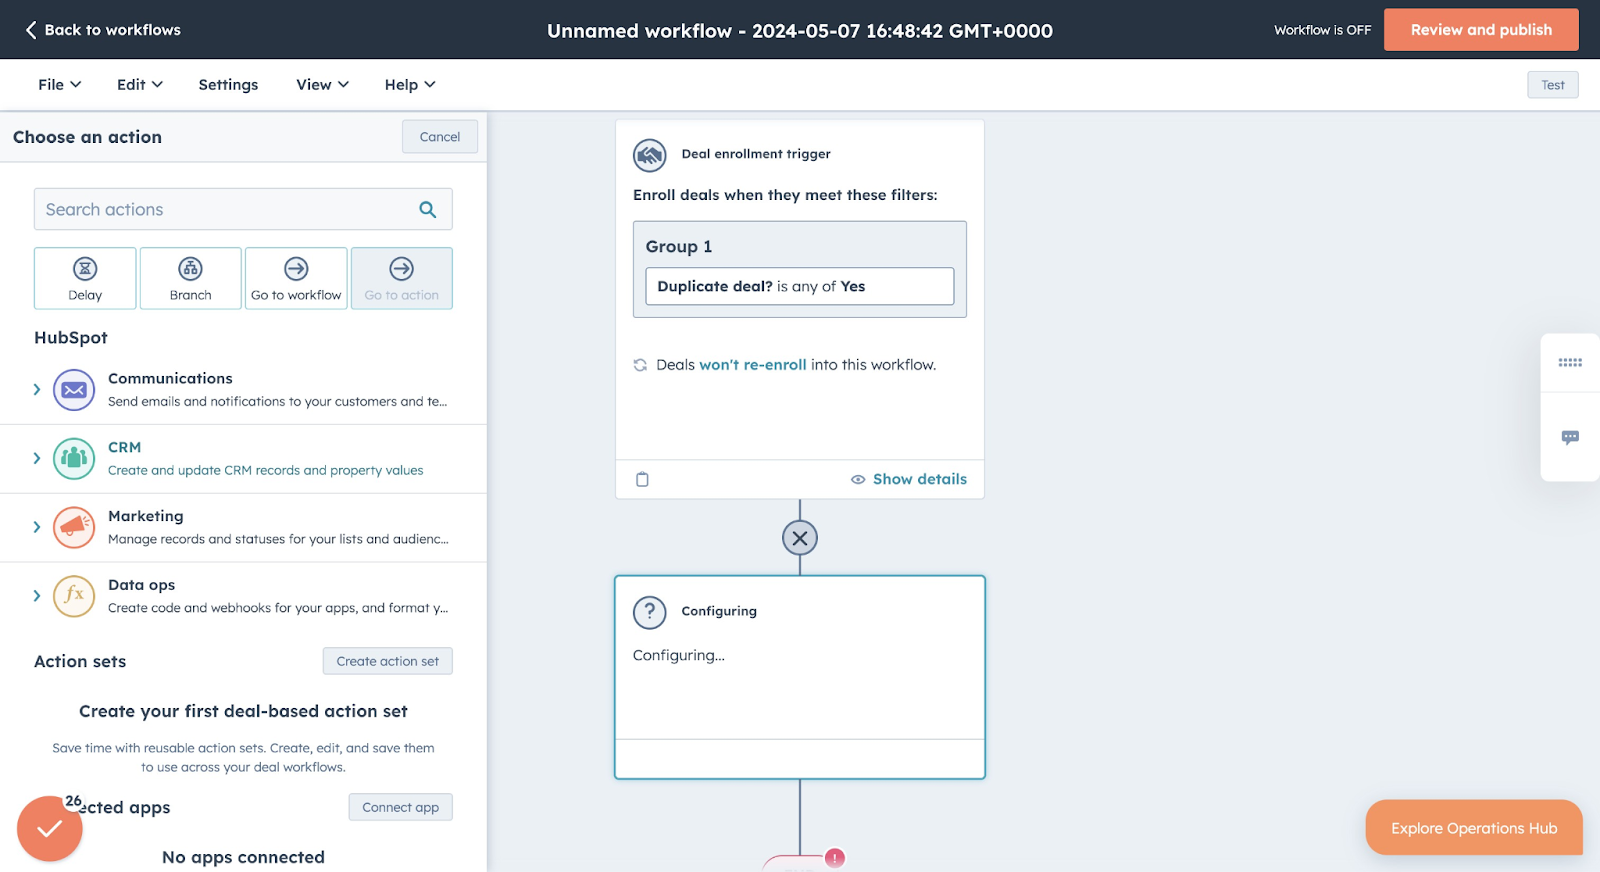Viewport: 1600px width, 872px height.
Task: Click the red alert badge on workflow
Action: tap(835, 858)
